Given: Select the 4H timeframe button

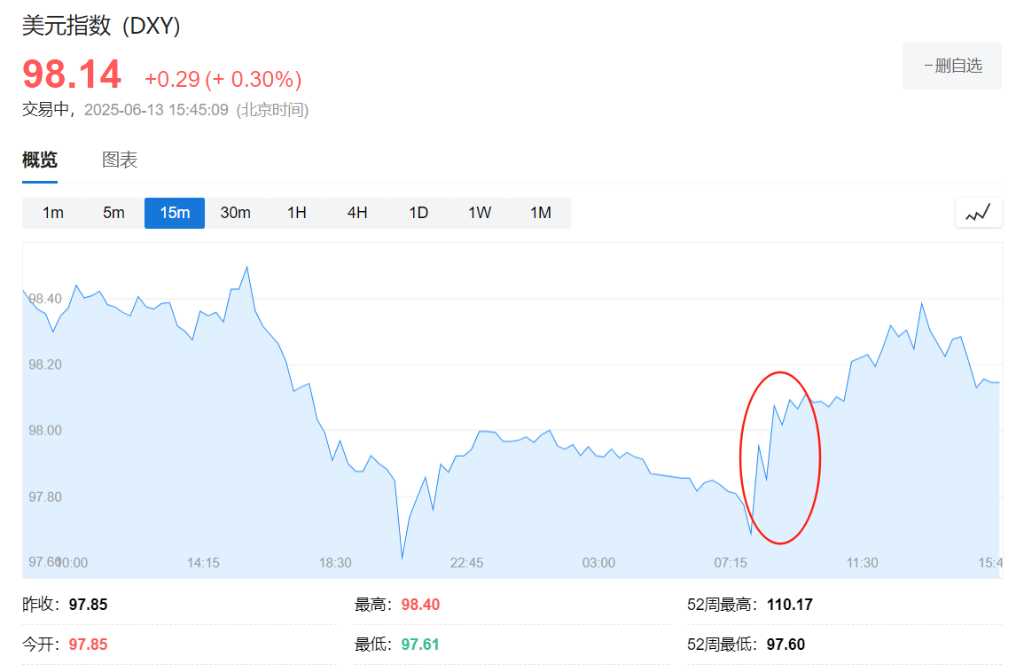Looking at the screenshot, I should pos(357,212).
